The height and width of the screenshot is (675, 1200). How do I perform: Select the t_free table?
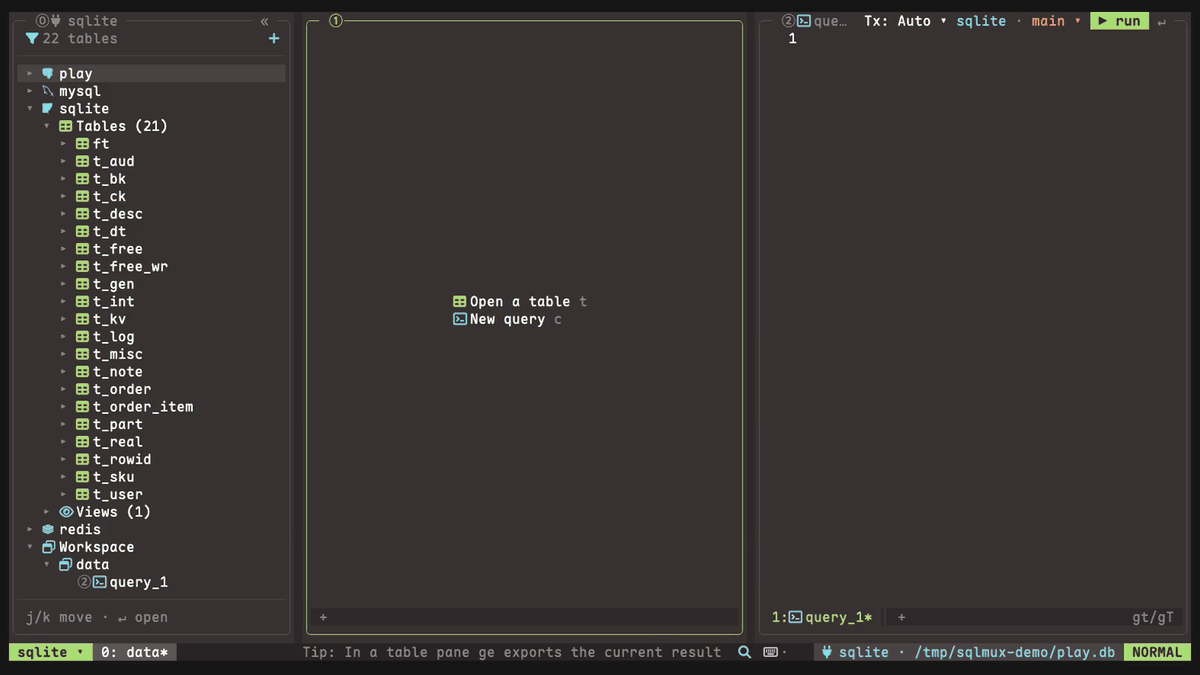tap(118, 249)
